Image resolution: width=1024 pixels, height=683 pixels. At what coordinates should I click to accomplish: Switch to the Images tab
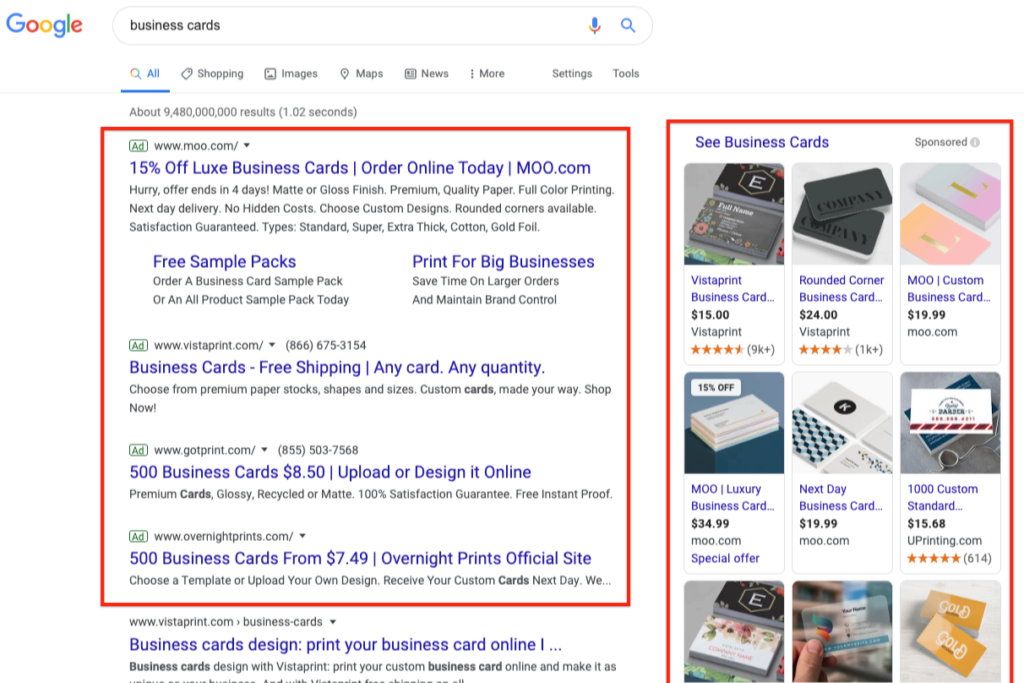pos(291,74)
